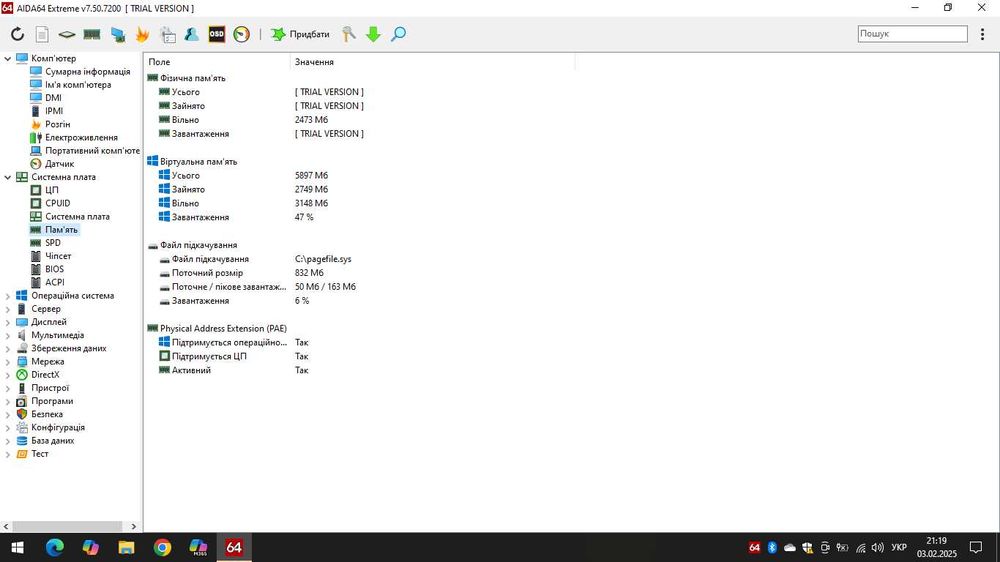This screenshot has width=1000, height=562.
Task: Select Безпека in the tree
Action: pyautogui.click(x=47, y=414)
